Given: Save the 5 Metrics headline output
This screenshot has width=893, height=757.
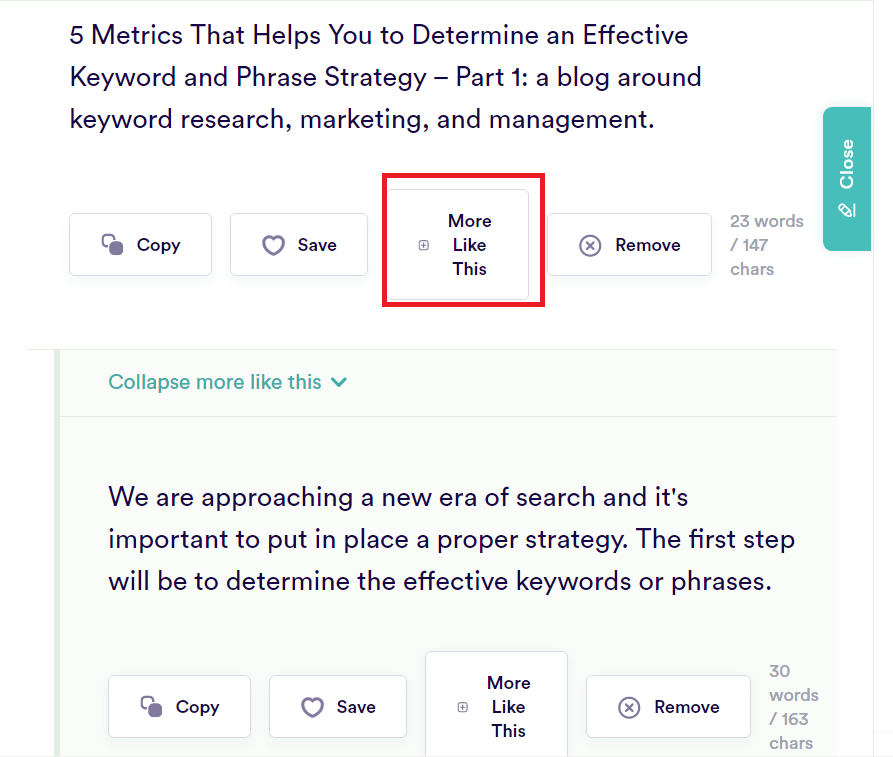Looking at the screenshot, I should (x=298, y=245).
